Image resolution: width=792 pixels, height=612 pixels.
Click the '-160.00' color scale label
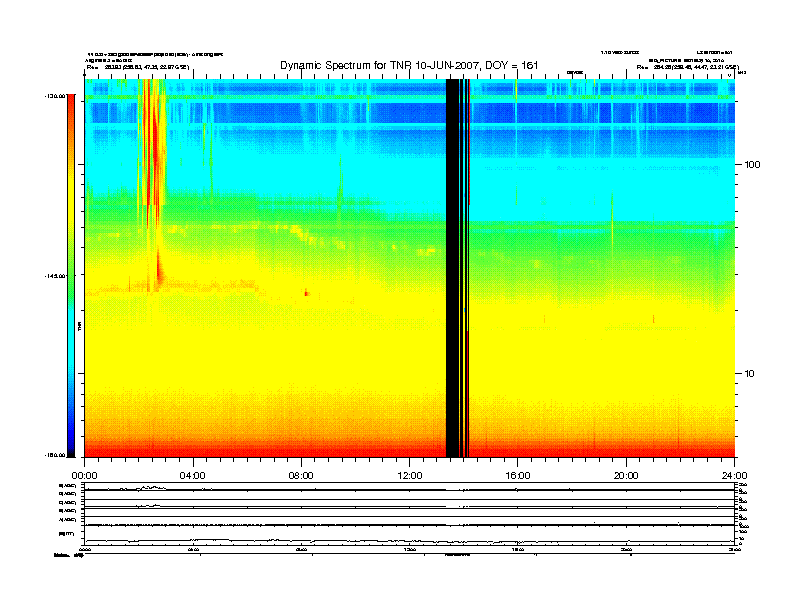[x=54, y=455]
